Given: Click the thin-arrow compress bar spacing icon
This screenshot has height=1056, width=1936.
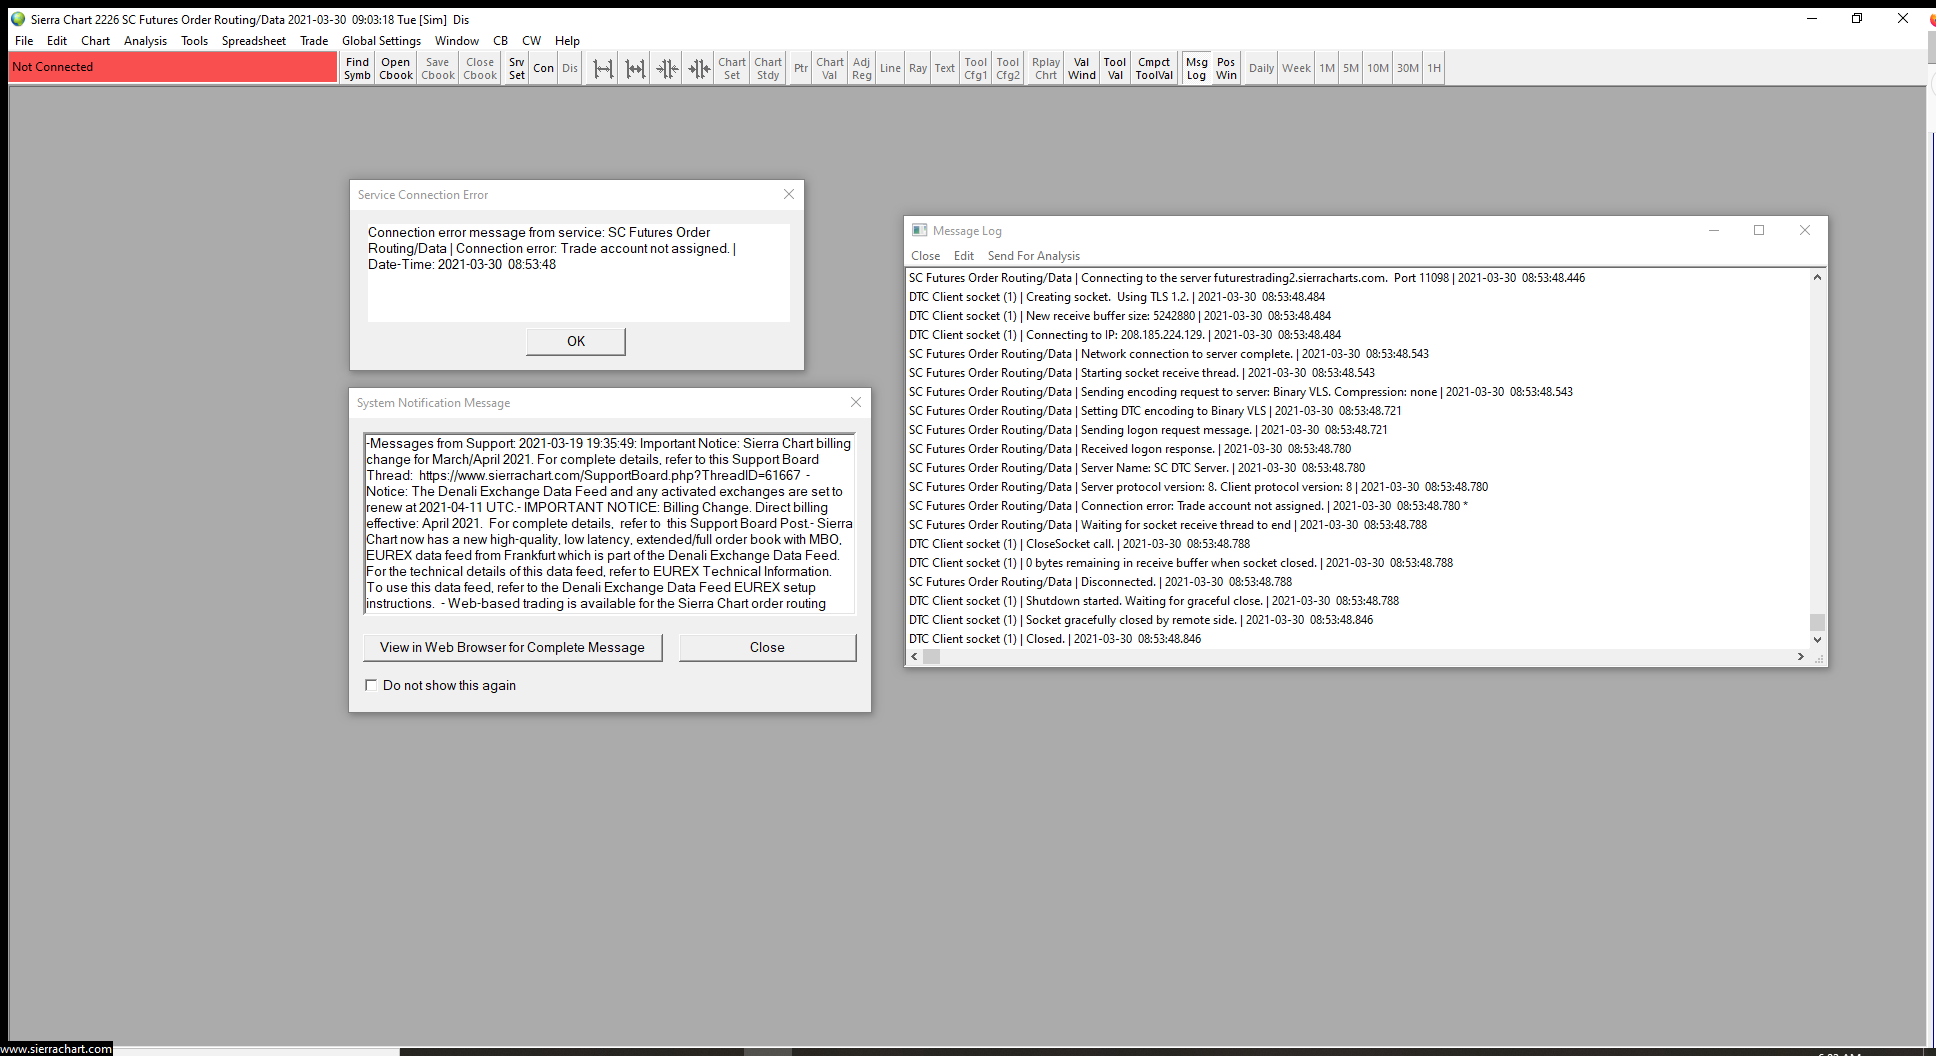Looking at the screenshot, I should coord(667,68).
